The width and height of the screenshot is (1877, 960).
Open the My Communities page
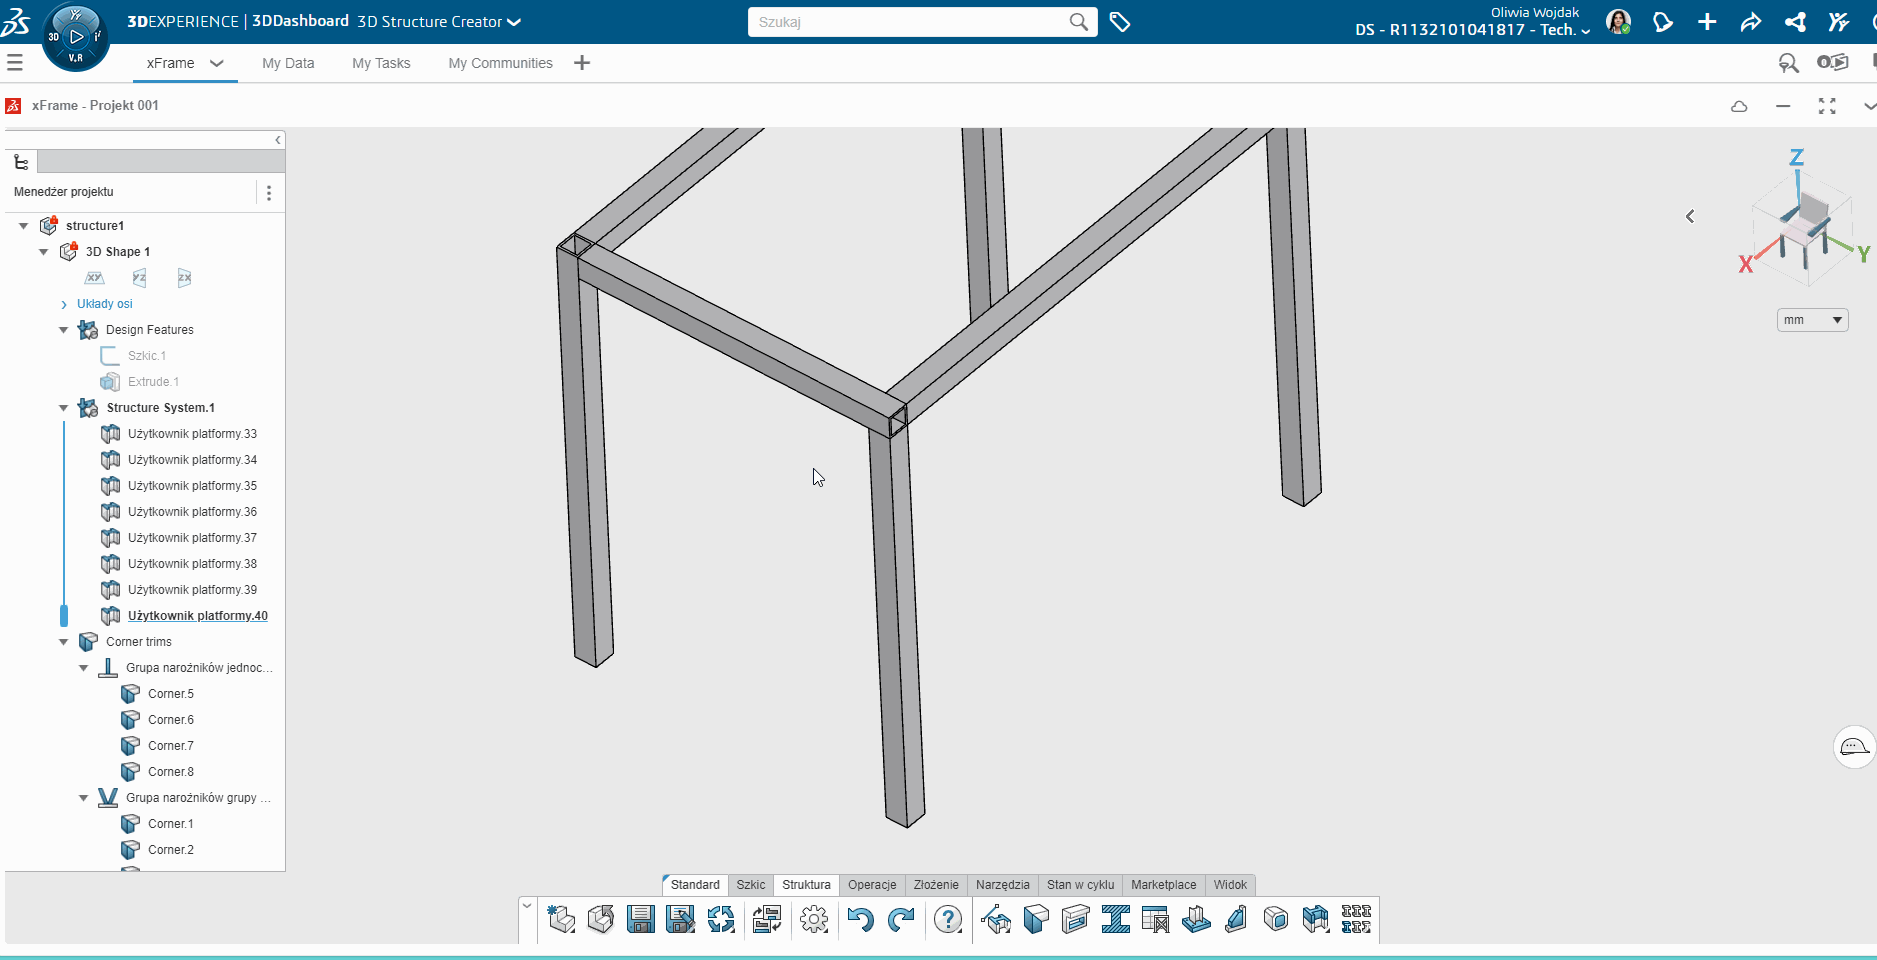point(500,63)
